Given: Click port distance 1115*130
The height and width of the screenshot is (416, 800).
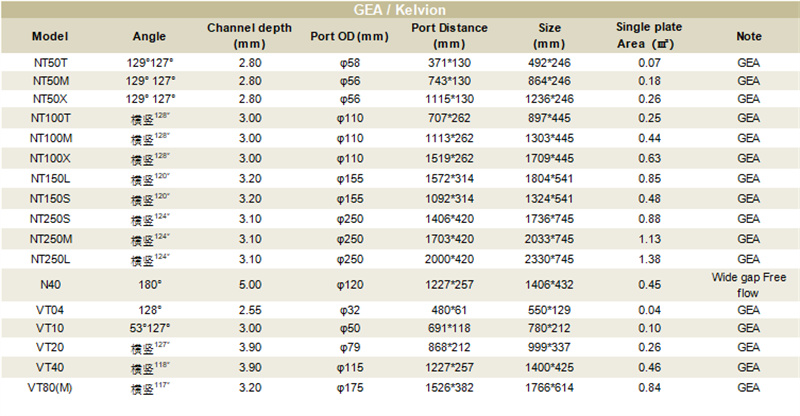Looking at the screenshot, I should (449, 99).
